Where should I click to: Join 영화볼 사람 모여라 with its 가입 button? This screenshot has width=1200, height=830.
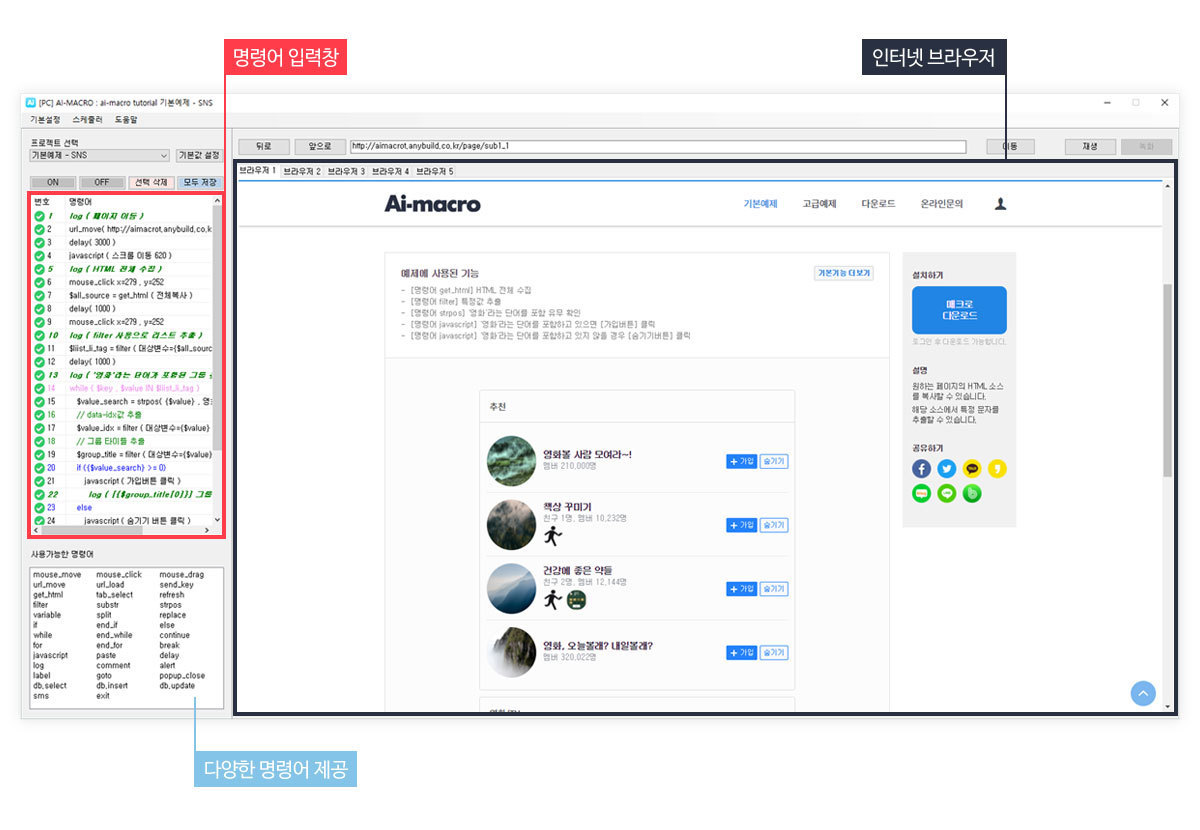point(741,461)
